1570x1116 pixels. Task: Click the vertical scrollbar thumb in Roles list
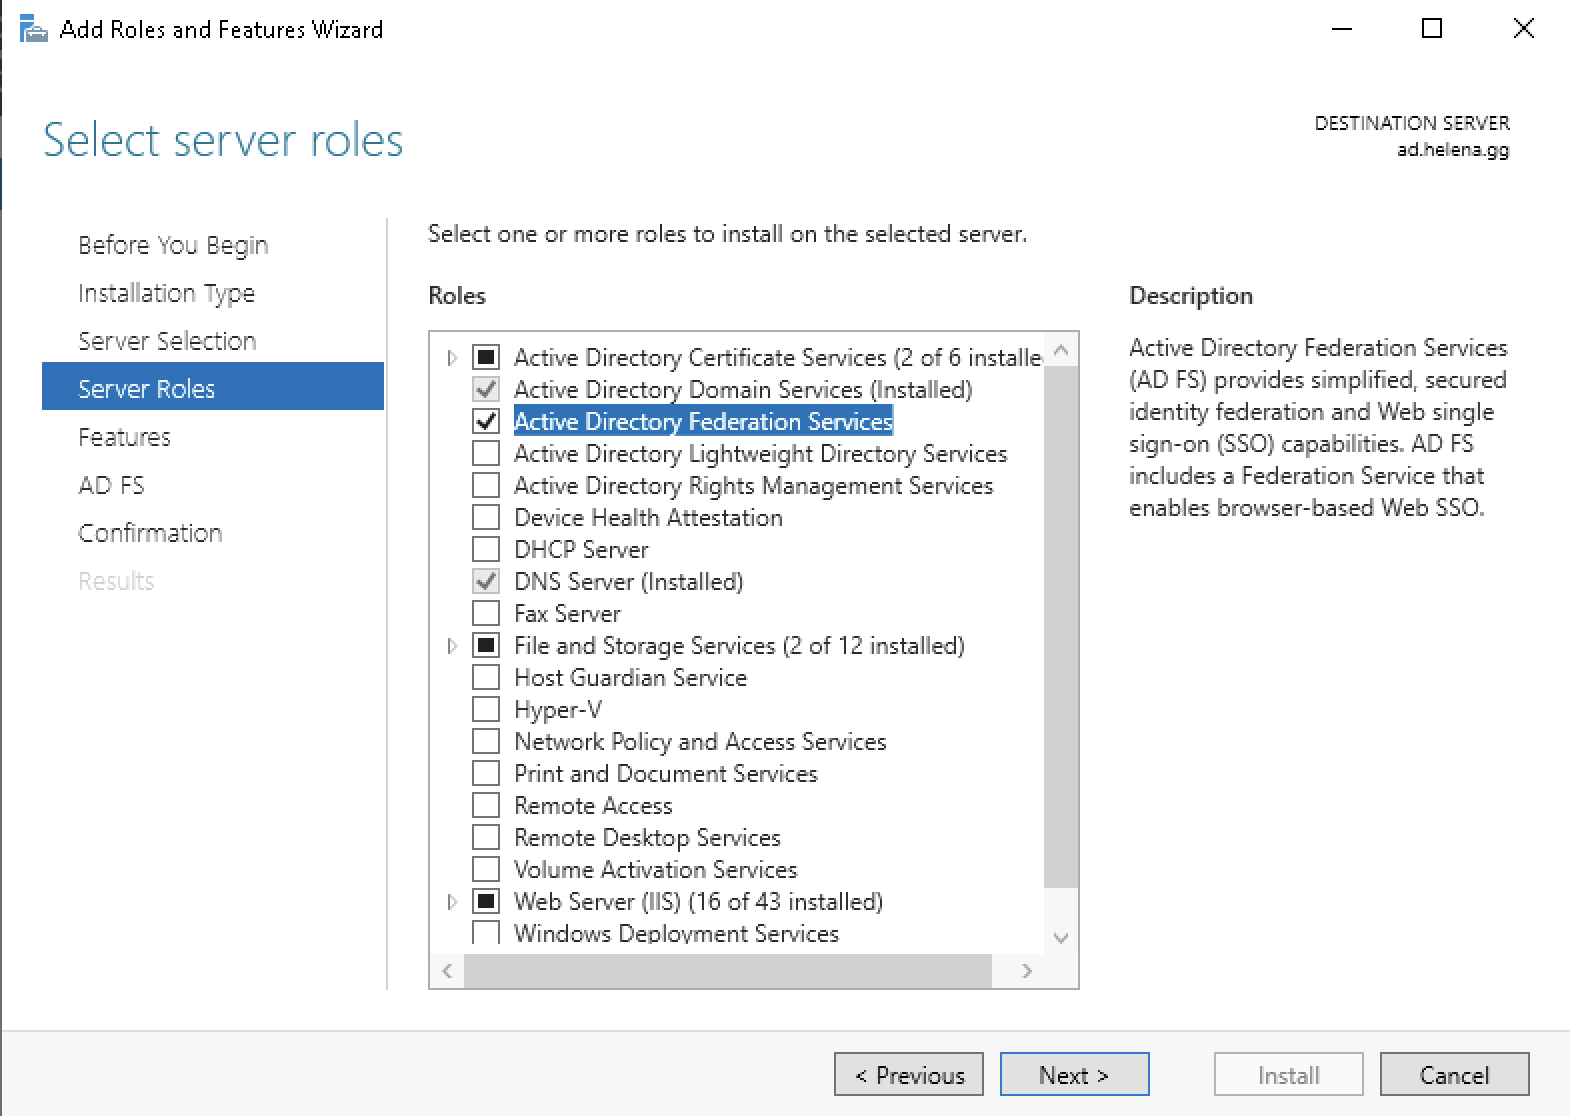click(1061, 625)
